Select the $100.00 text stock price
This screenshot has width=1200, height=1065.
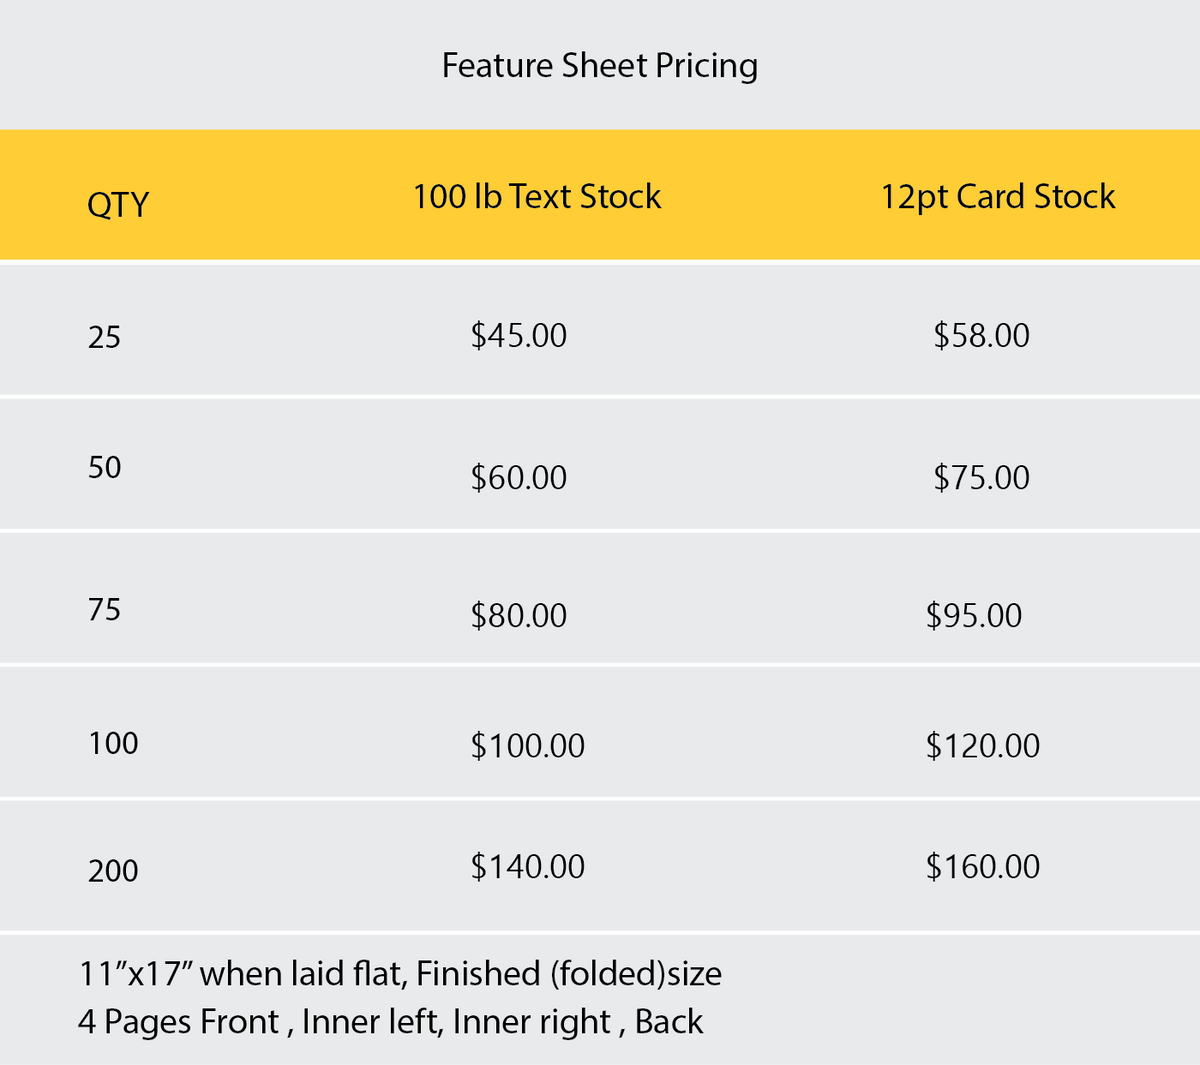(x=528, y=746)
